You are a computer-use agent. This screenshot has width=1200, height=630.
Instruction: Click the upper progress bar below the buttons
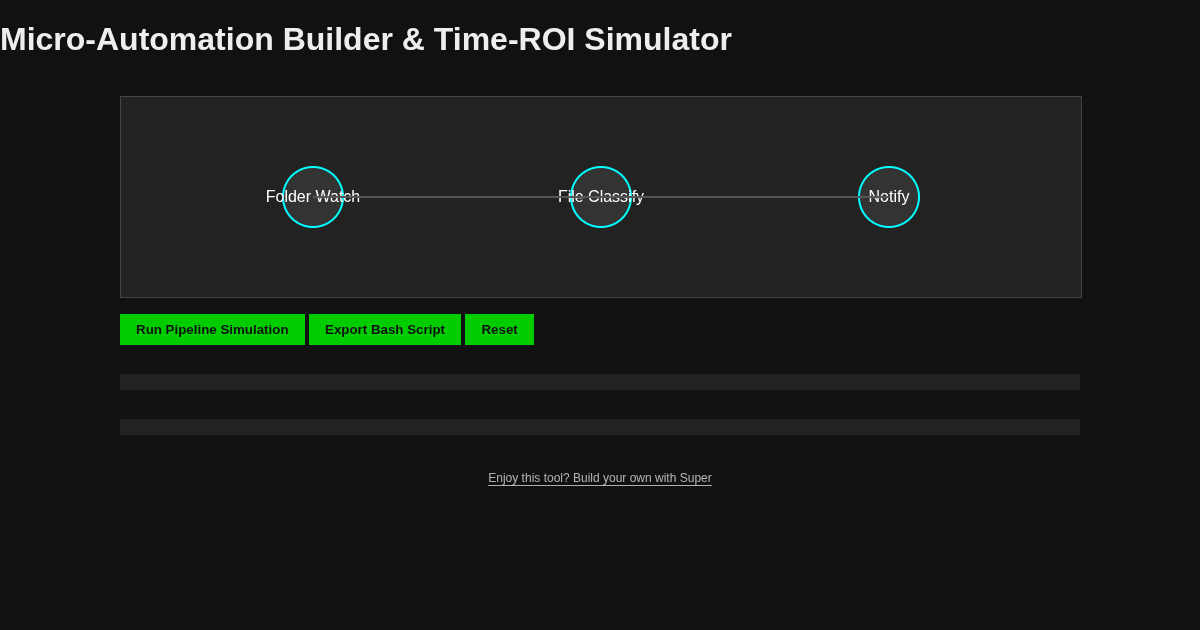point(600,382)
